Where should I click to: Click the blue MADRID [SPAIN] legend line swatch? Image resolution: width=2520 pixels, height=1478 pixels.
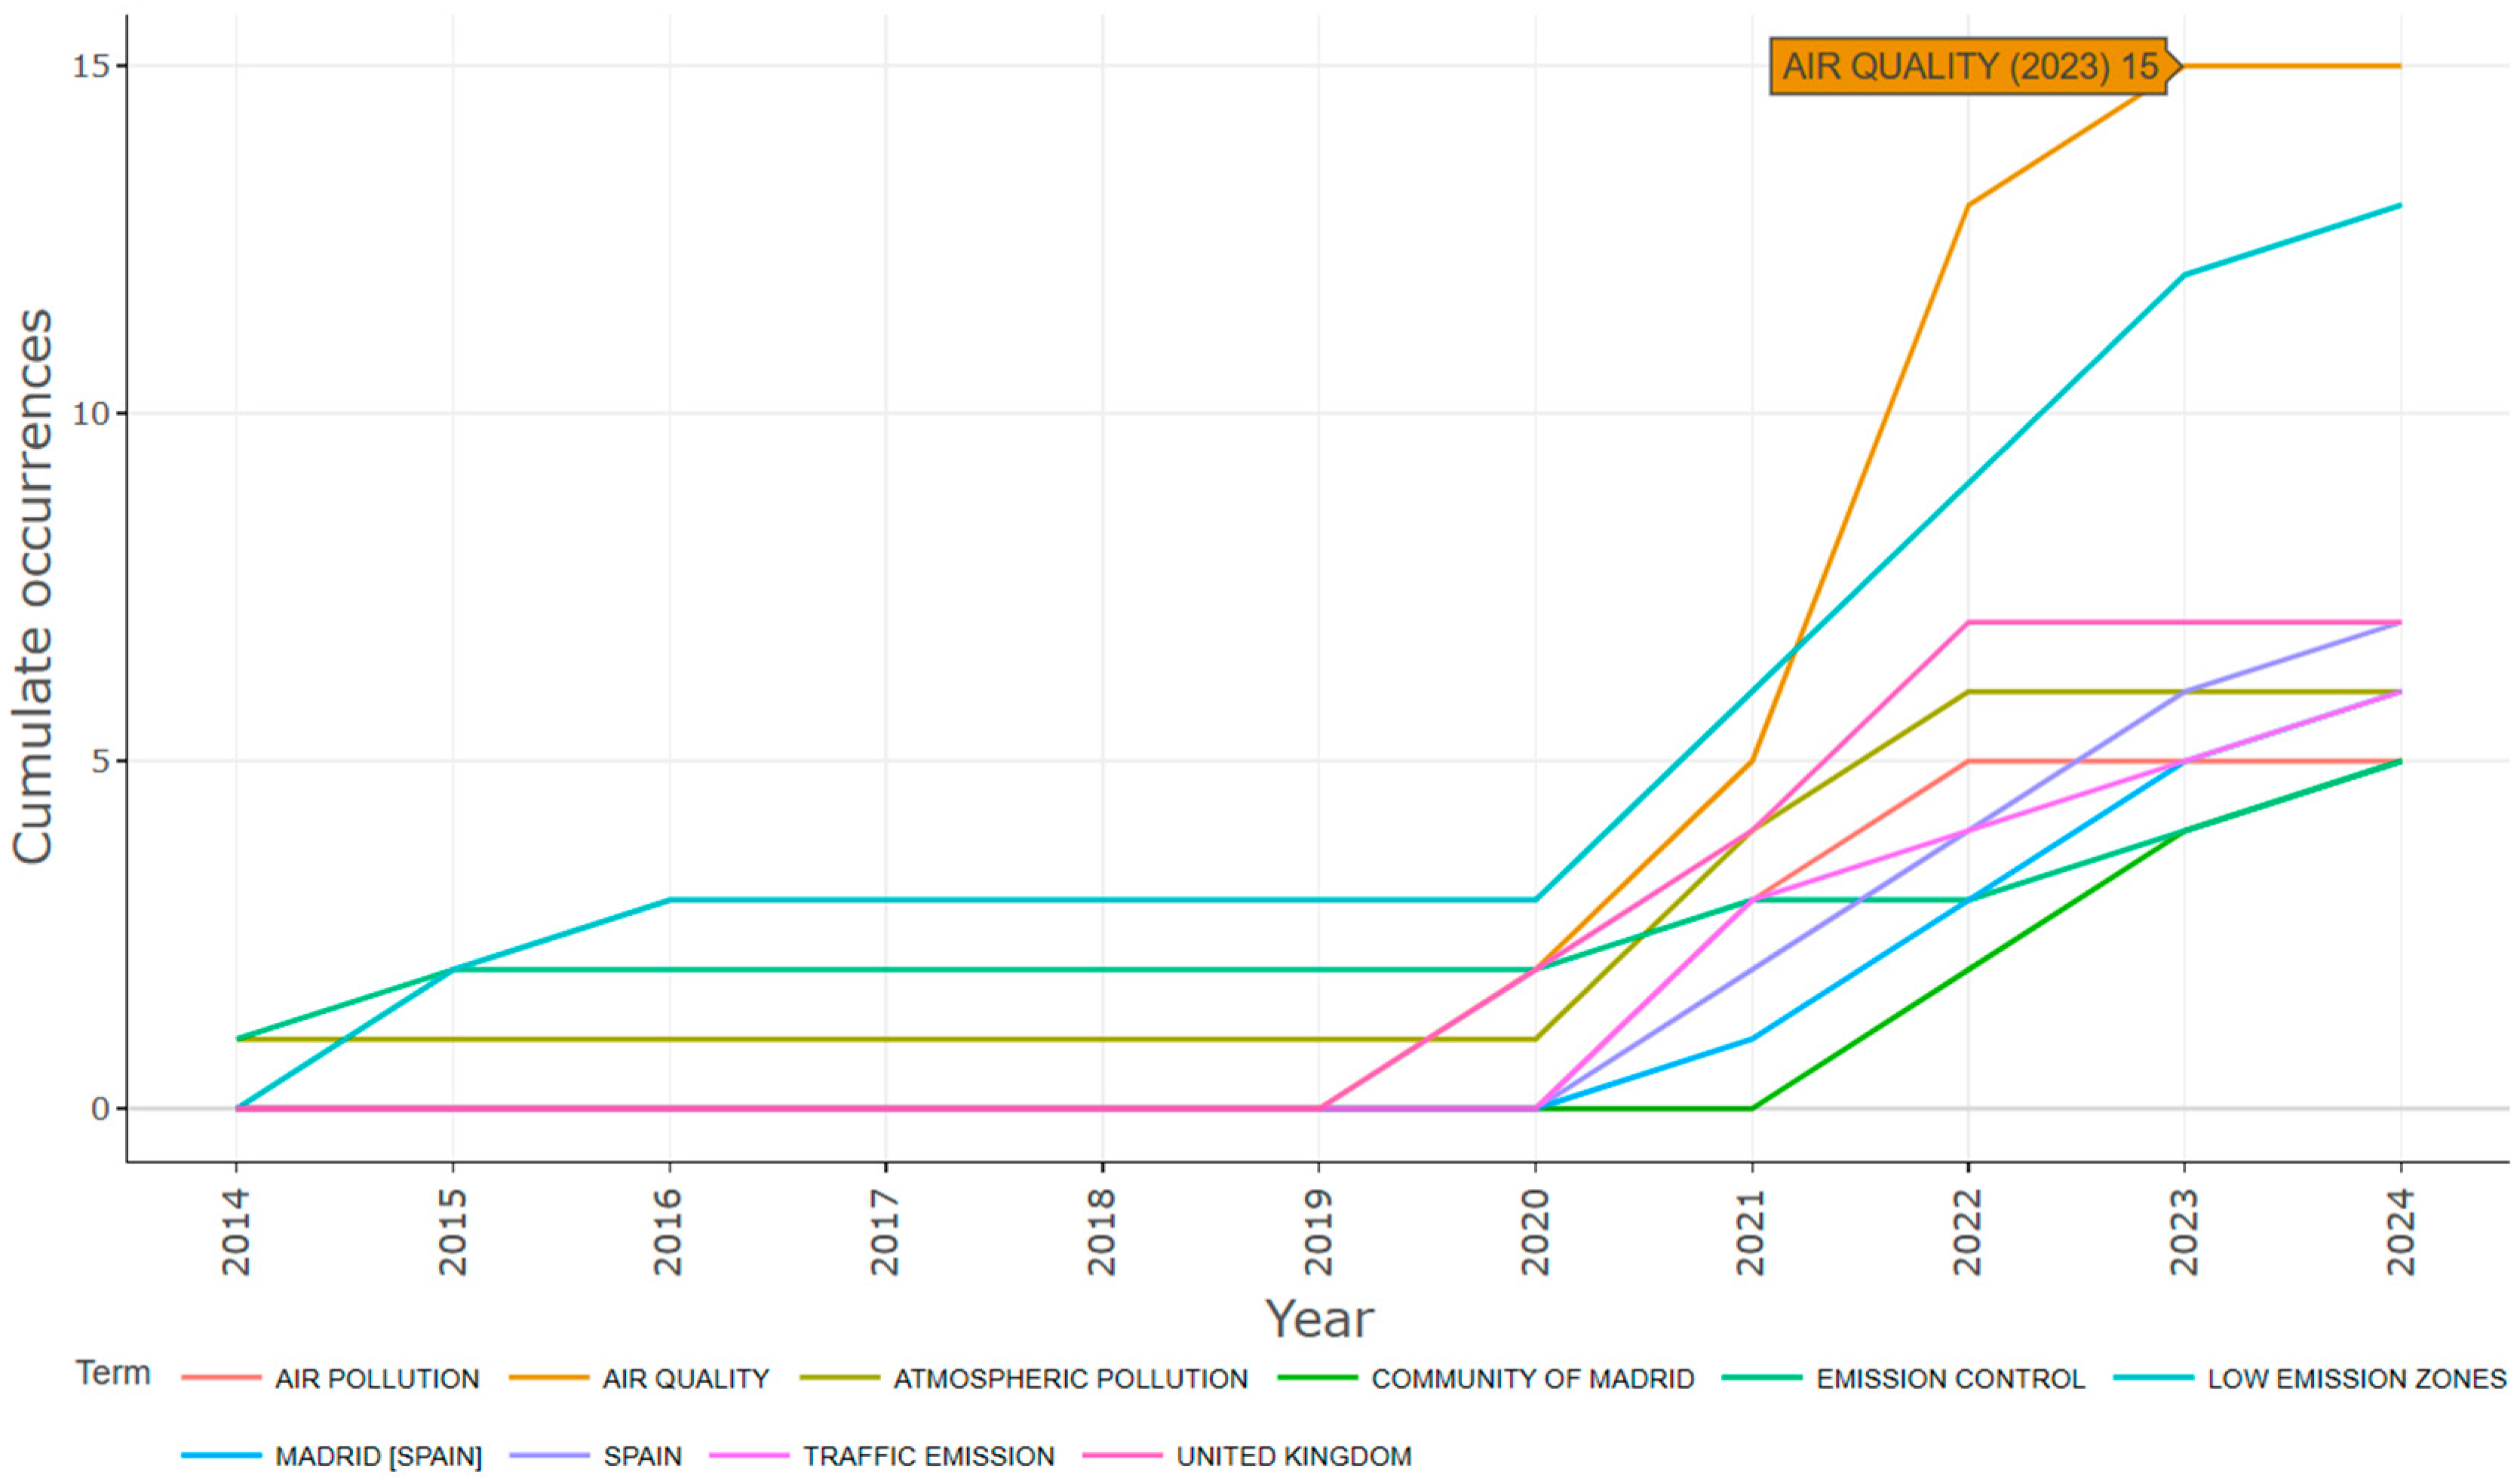221,1455
